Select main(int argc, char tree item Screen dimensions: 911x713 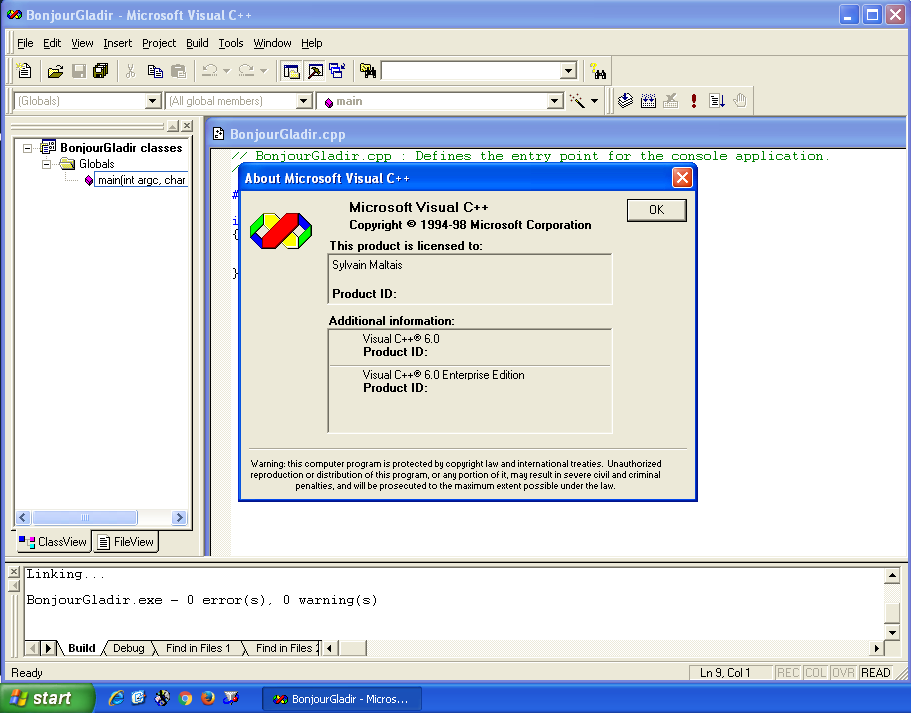(x=141, y=180)
